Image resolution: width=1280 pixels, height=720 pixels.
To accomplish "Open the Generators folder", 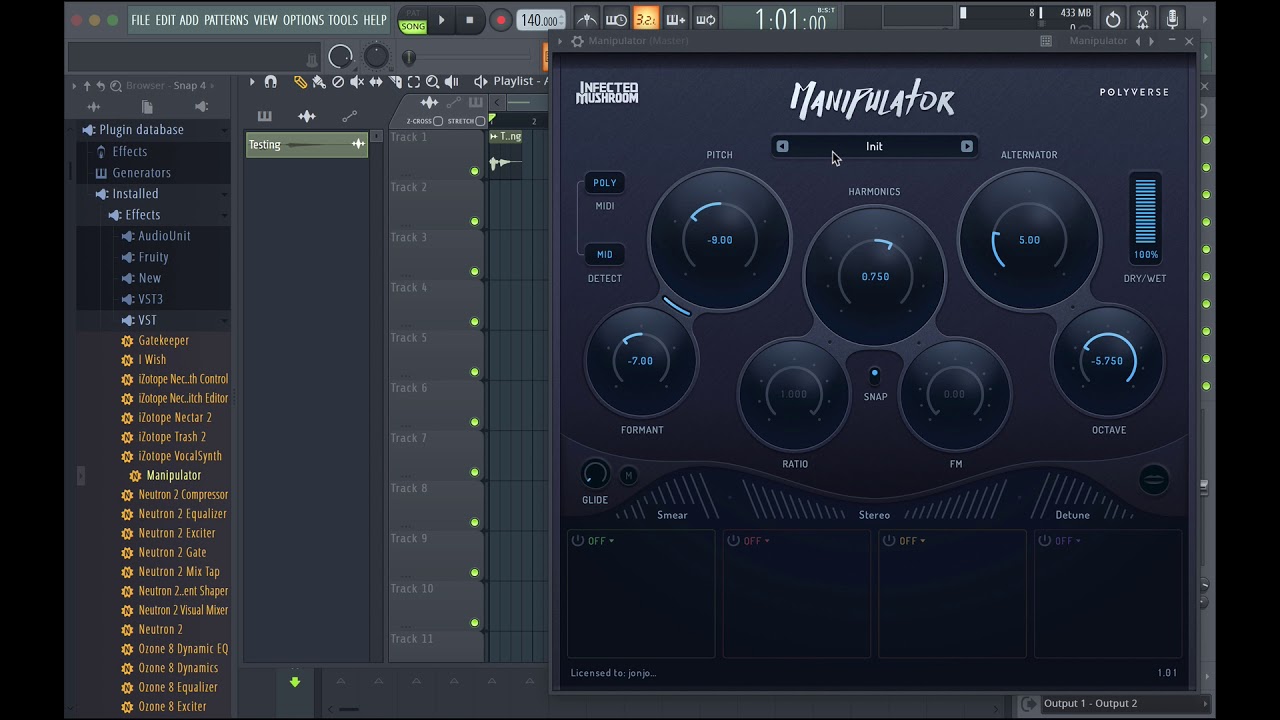I will (x=141, y=173).
